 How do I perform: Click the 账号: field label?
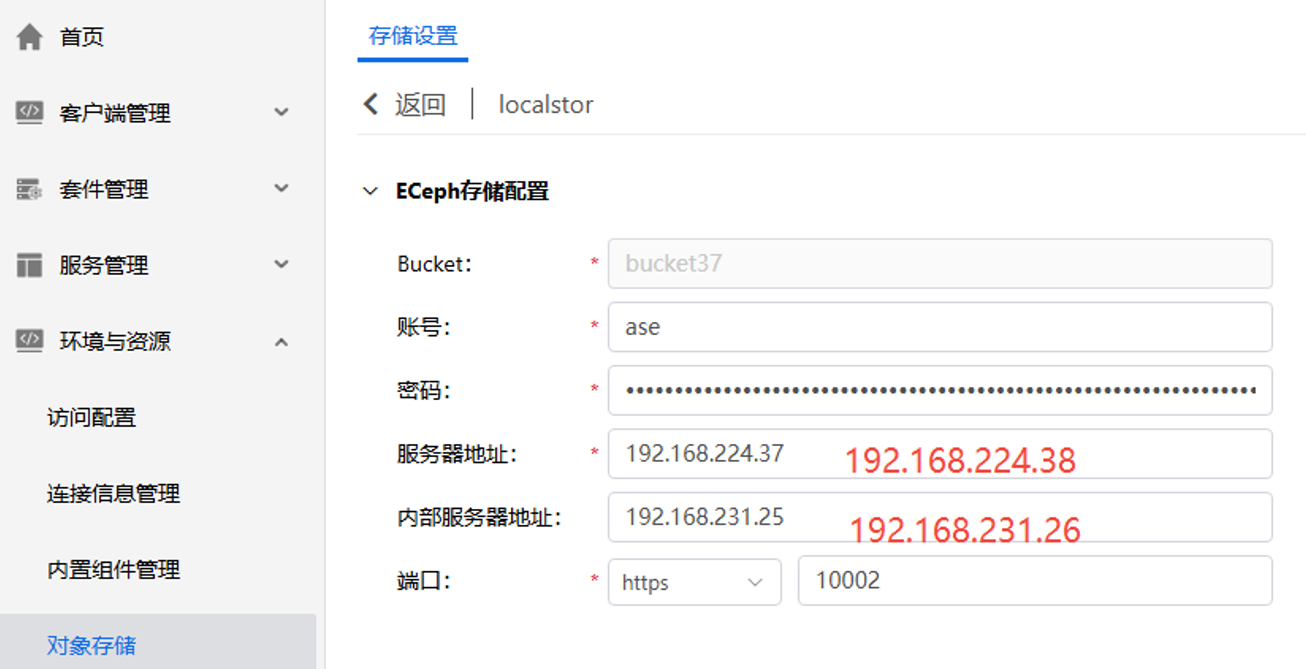[424, 327]
